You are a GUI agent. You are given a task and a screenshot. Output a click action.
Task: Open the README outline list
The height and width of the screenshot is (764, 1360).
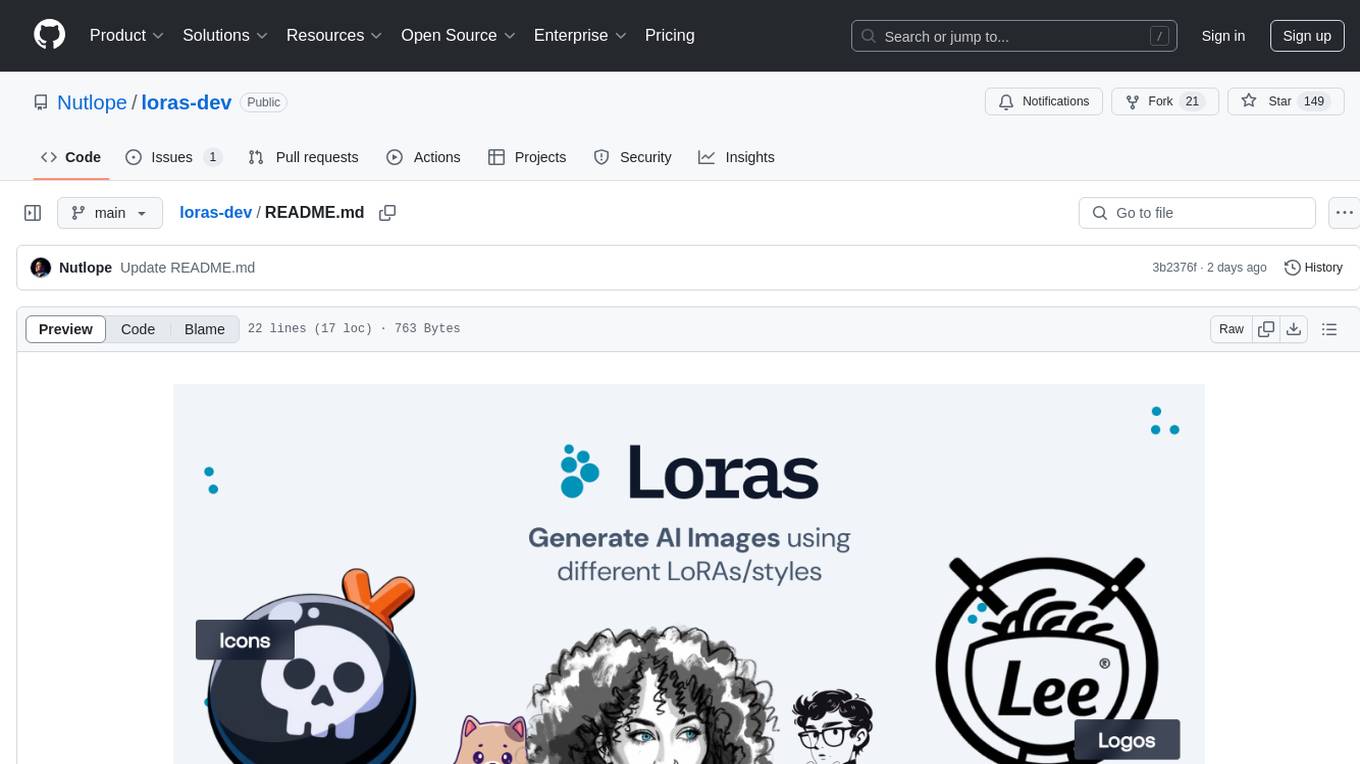point(1329,329)
